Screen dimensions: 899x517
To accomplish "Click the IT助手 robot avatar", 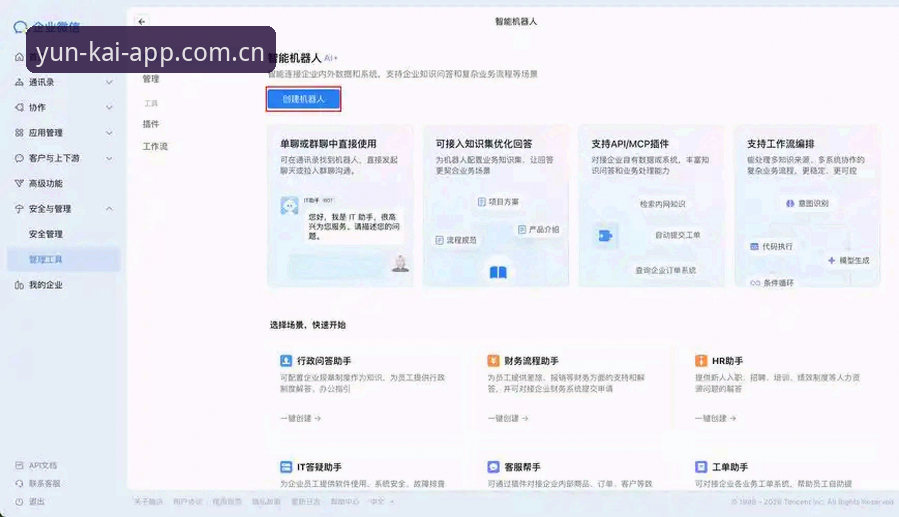I will (x=290, y=206).
